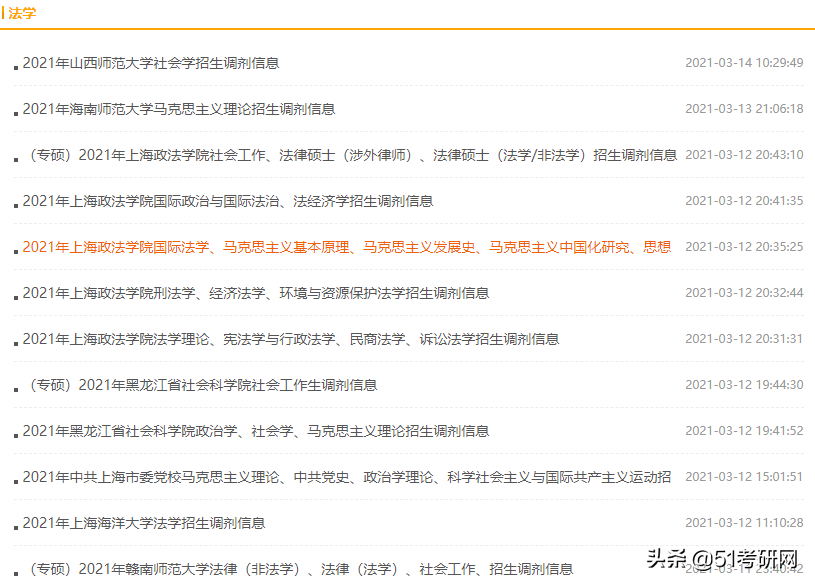The image size is (815, 586).
Task: Click the bullet marker before 山西师范大学 entry
Action: (x=14, y=66)
